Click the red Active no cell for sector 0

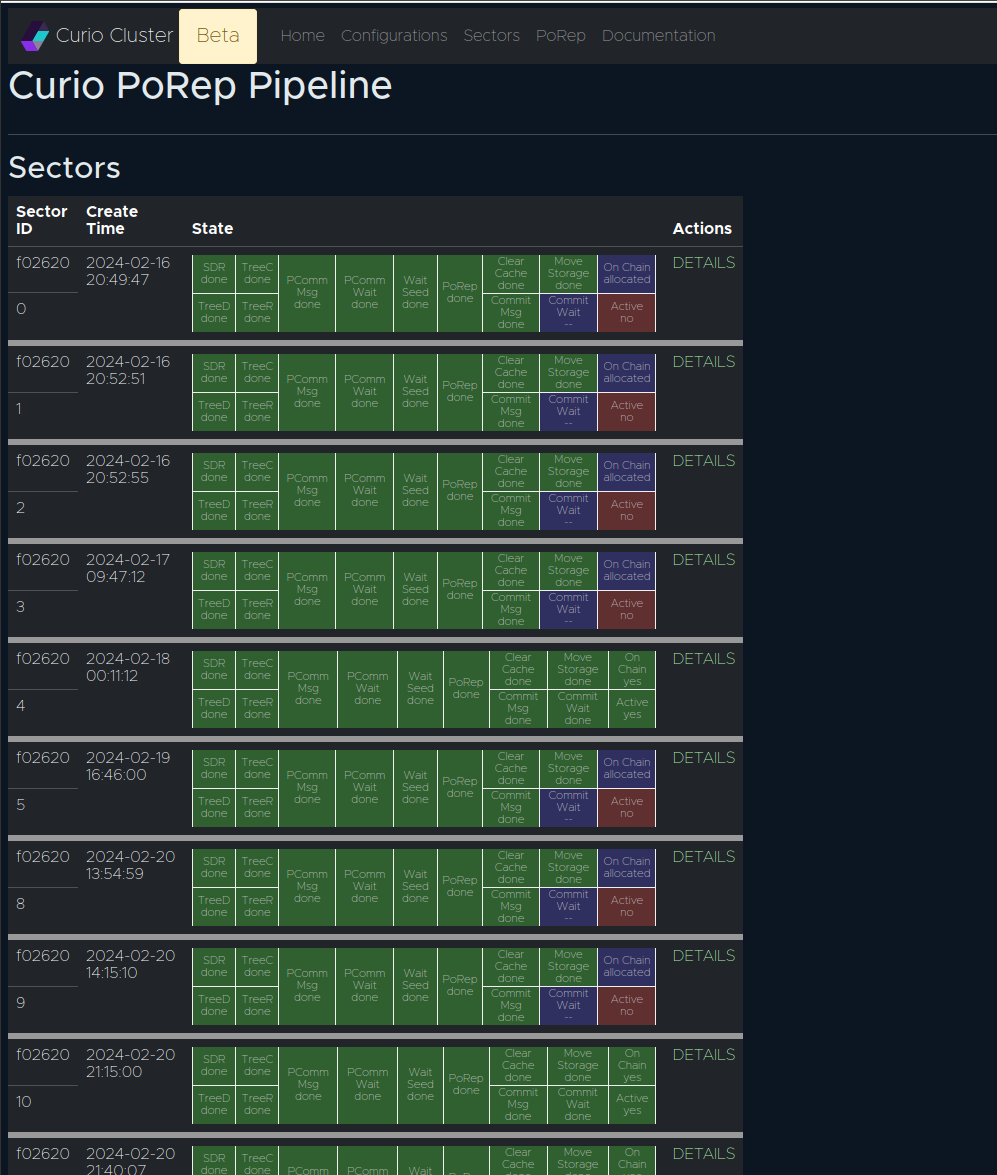tap(627, 313)
